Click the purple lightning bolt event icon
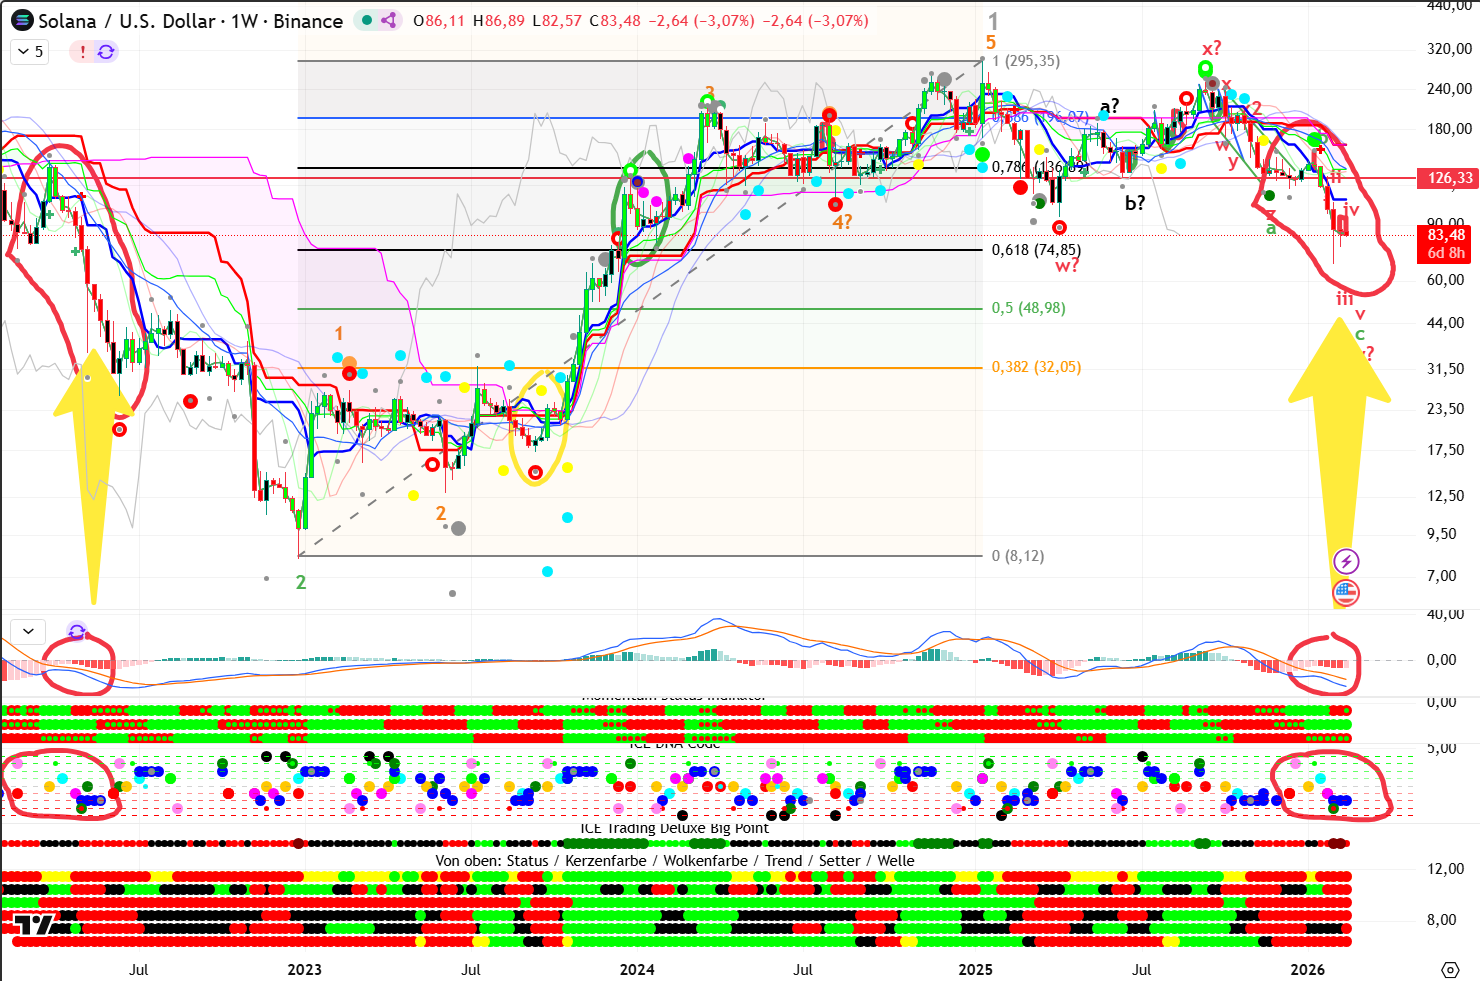The width and height of the screenshot is (1480, 981). point(1346,561)
